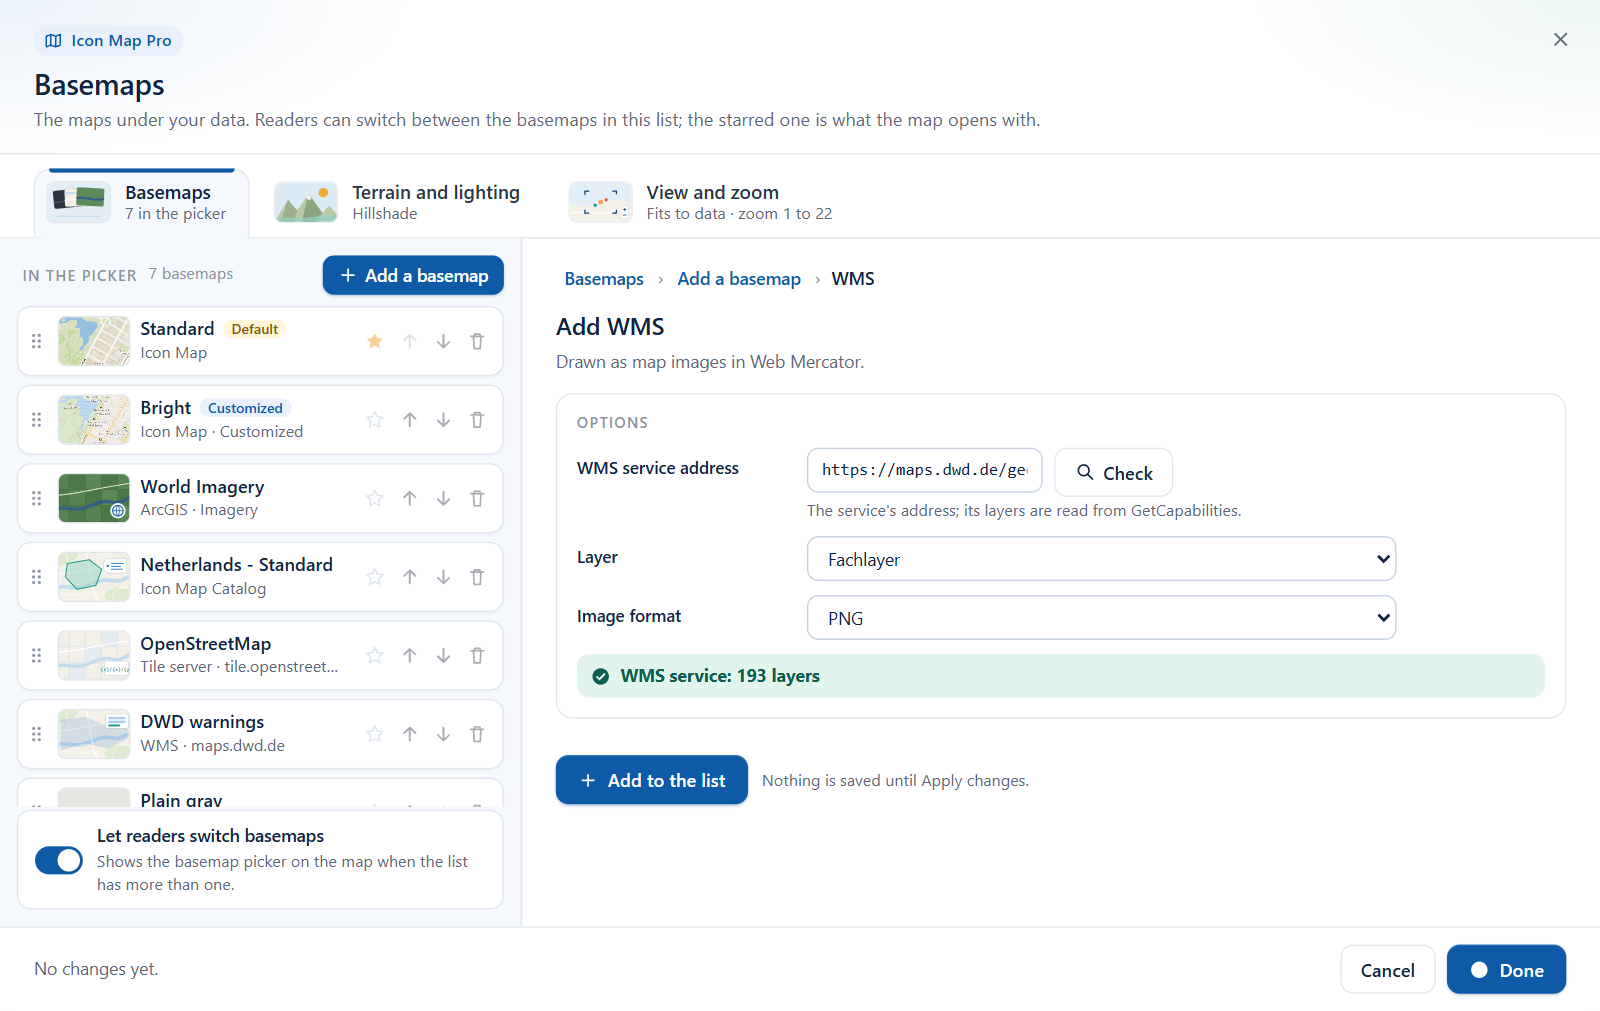The height and width of the screenshot is (1011, 1600).
Task: Click the star on Standard basemap
Action: click(x=375, y=341)
